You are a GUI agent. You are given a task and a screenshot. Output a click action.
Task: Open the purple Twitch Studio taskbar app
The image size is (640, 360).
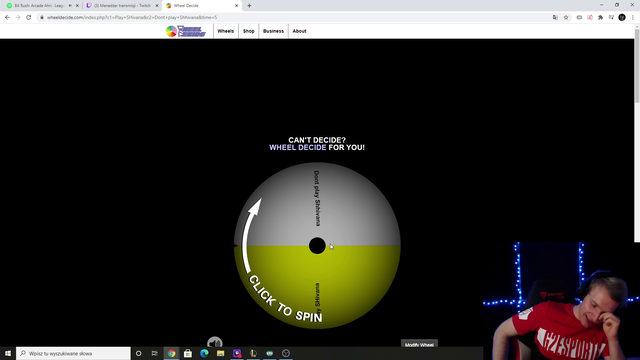click(237, 353)
